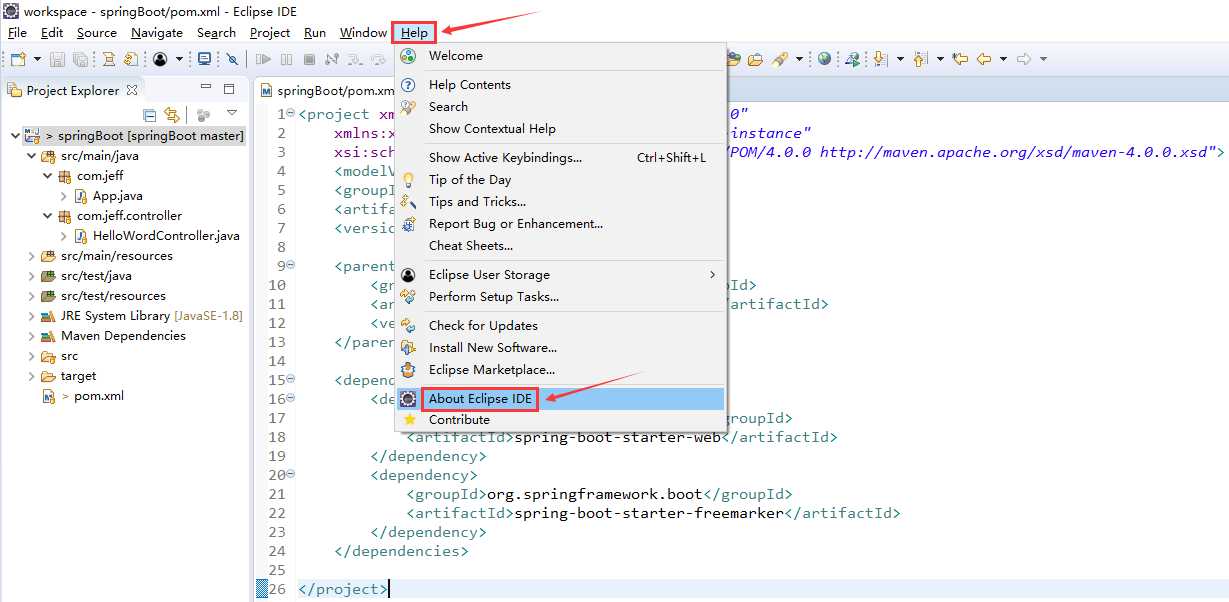The height and width of the screenshot is (602, 1229).
Task: Click the Terminate debug toolbar icon
Action: point(309,59)
